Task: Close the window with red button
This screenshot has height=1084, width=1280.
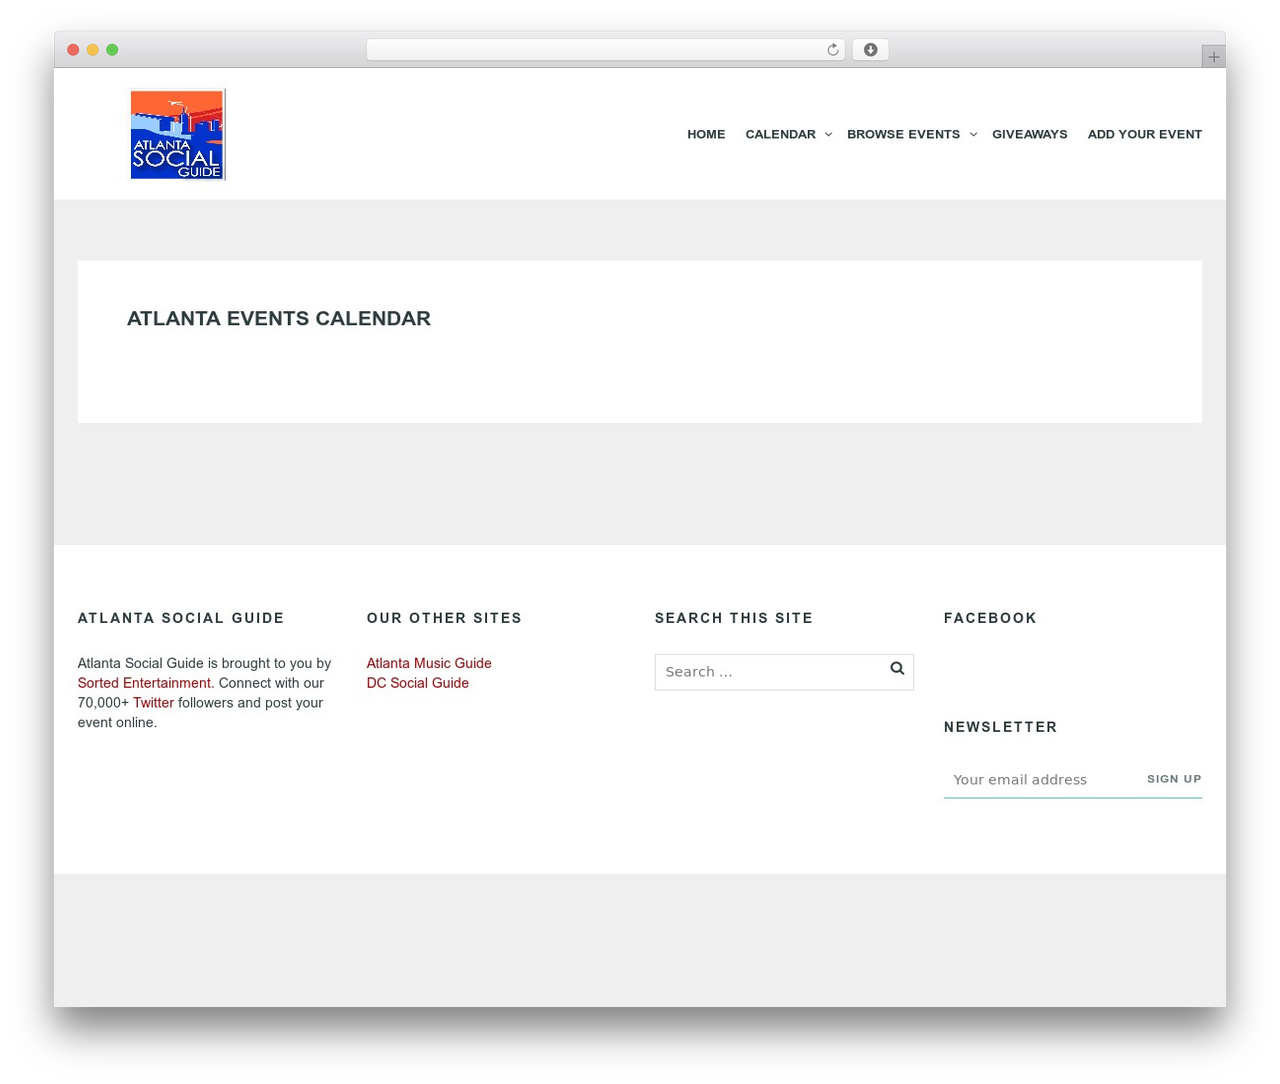Action: (73, 50)
